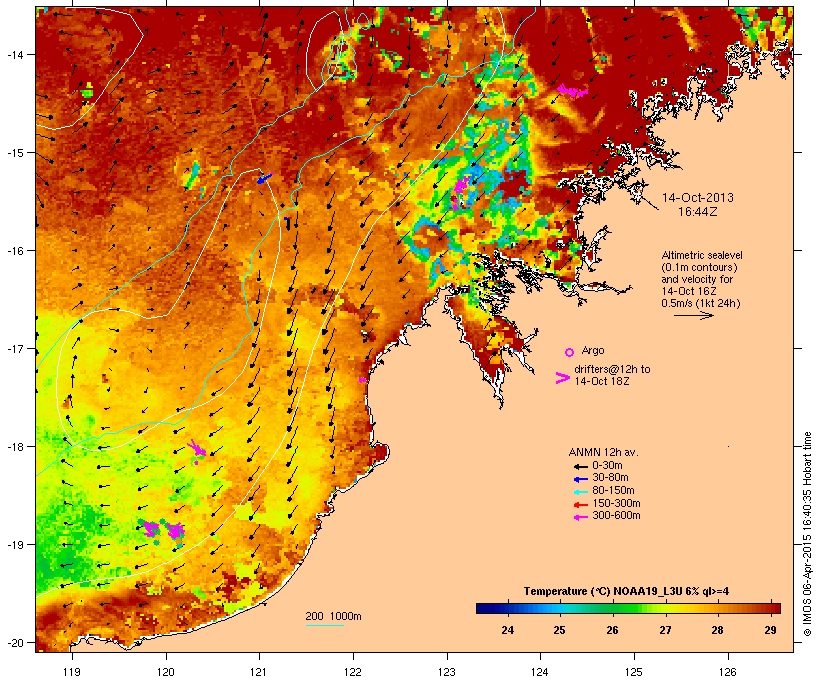This screenshot has height=680, width=820.
Task: Click the longitude axis label 122
Action: (x=353, y=672)
